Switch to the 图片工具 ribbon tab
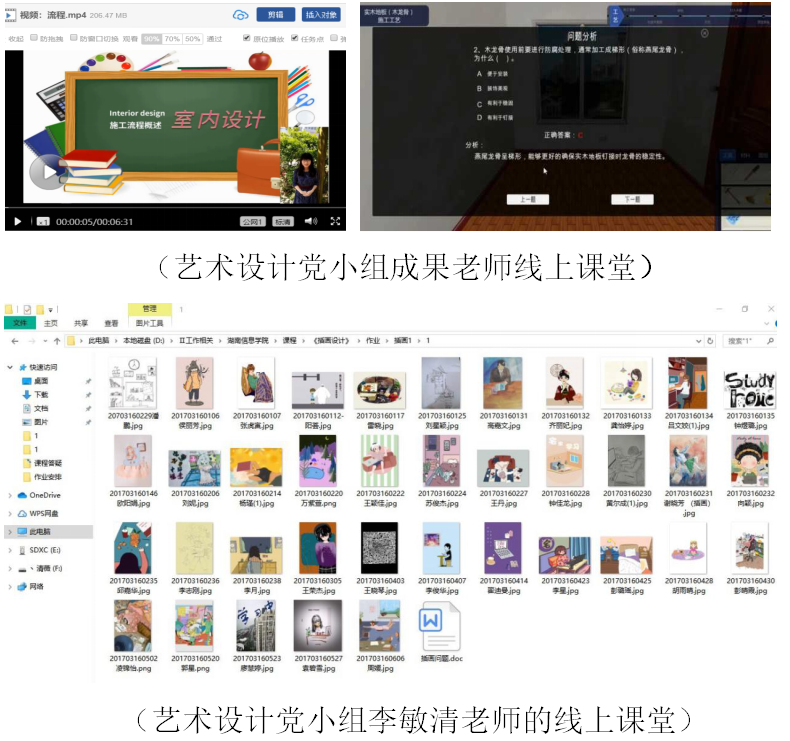Viewport: 790px width, 741px height. click(150, 323)
